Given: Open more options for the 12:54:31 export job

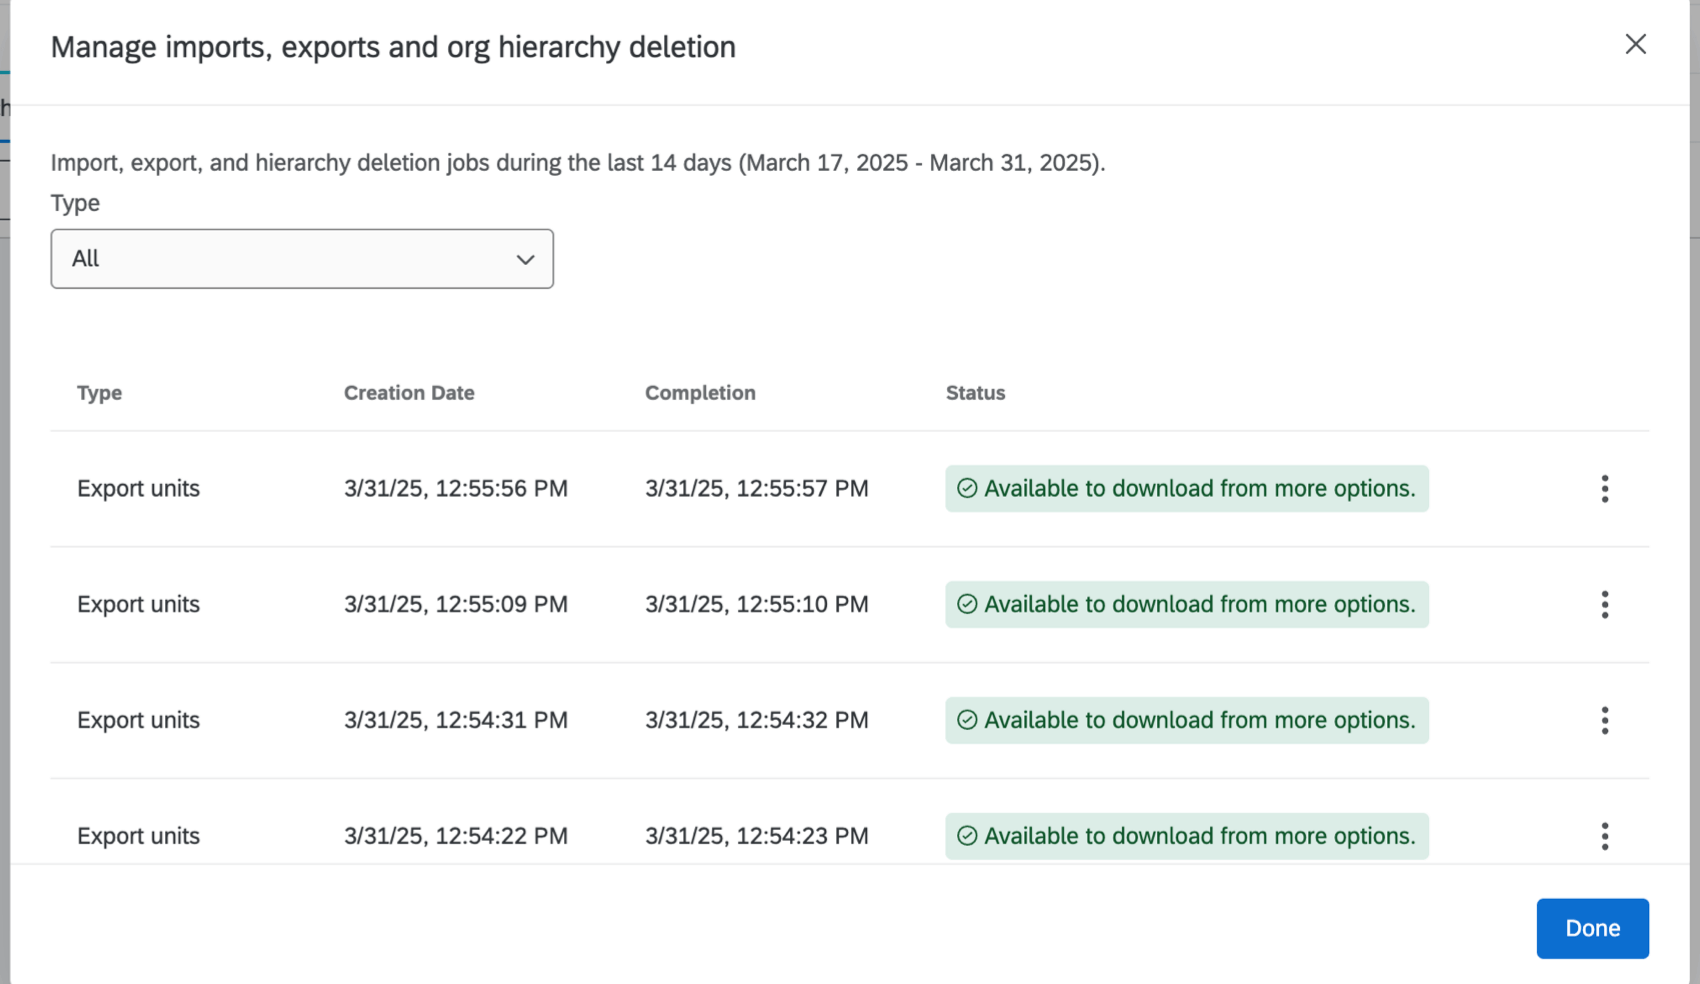Looking at the screenshot, I should [1604, 720].
